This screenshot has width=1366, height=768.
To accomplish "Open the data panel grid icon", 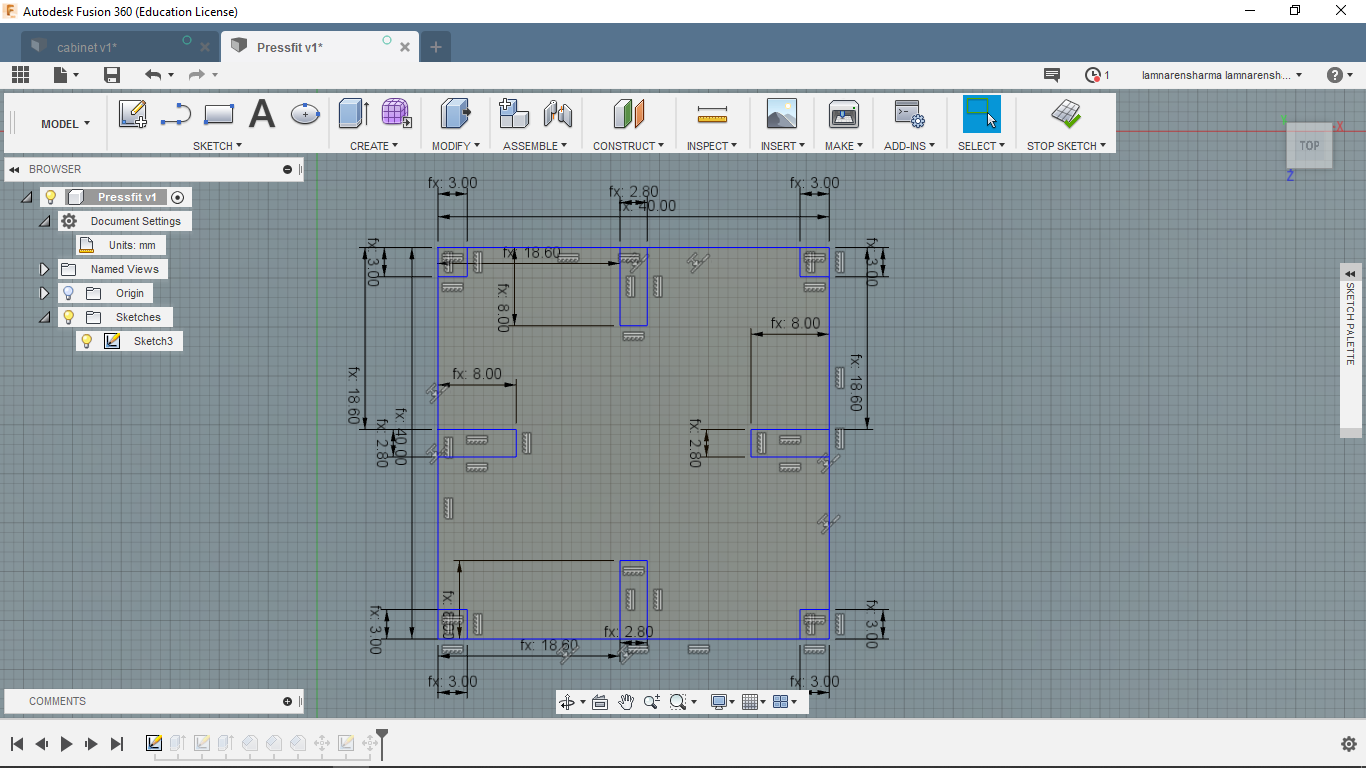I will click(x=20, y=75).
